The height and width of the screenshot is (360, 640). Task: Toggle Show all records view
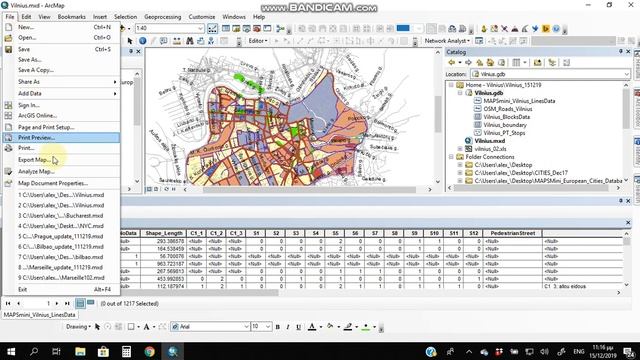click(x=80, y=303)
